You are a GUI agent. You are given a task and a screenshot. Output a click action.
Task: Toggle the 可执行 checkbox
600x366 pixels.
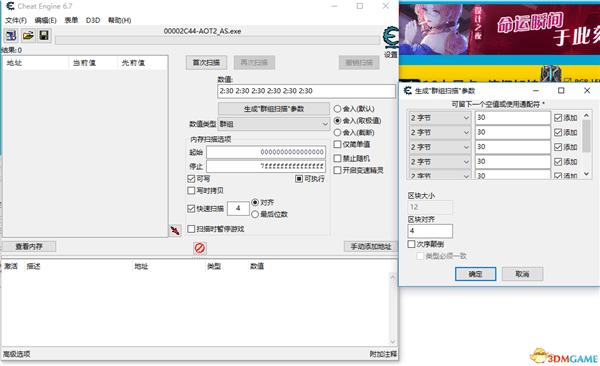pos(310,179)
